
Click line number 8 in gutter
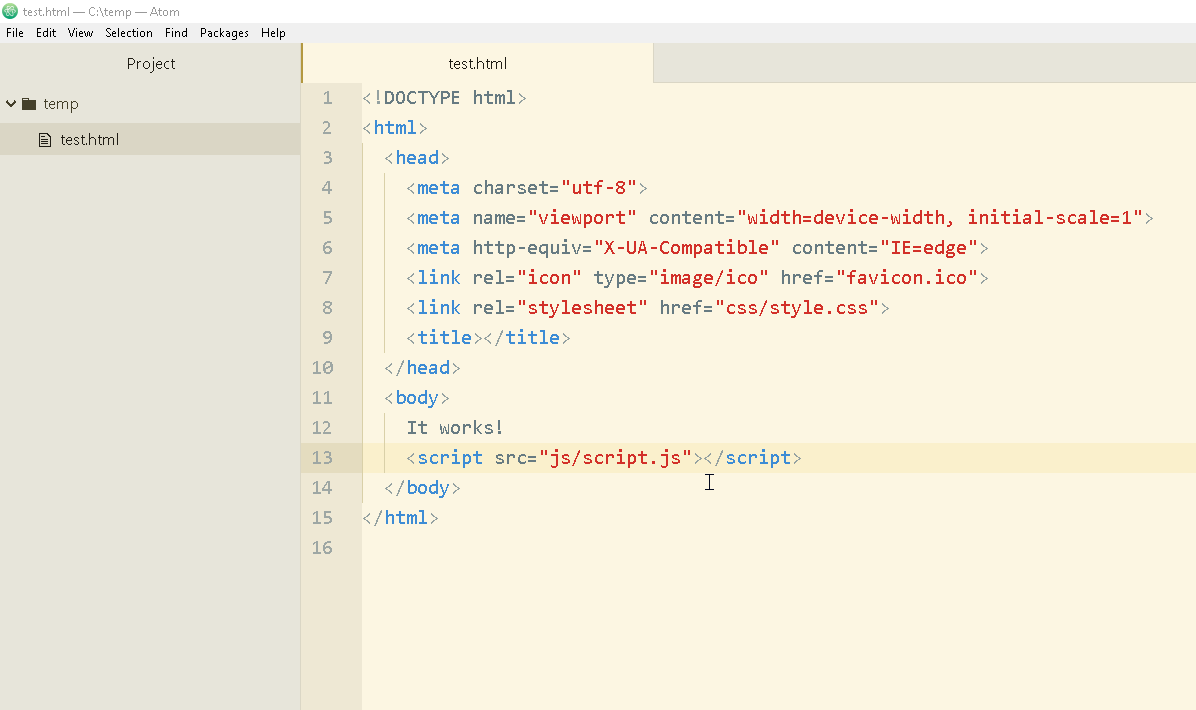[x=327, y=307]
